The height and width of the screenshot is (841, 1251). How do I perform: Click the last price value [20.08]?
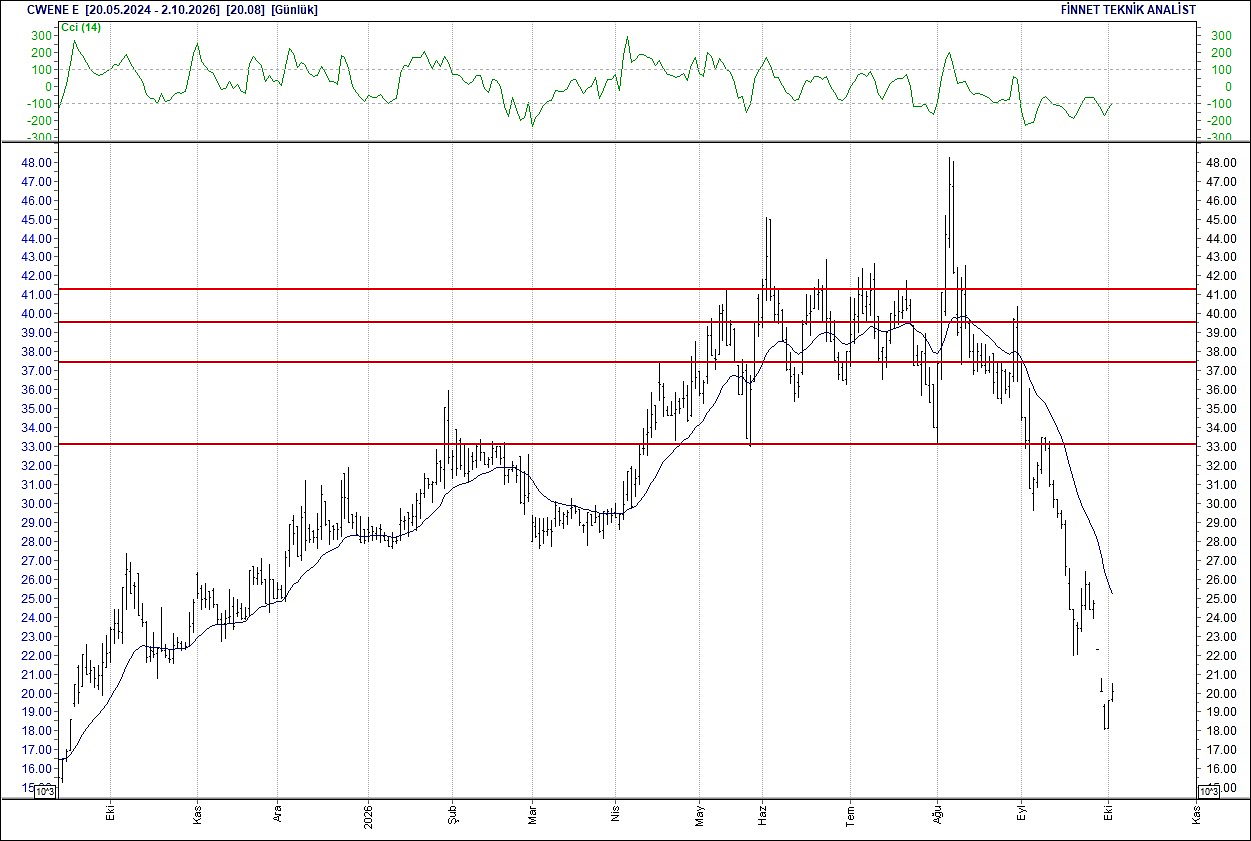click(244, 9)
